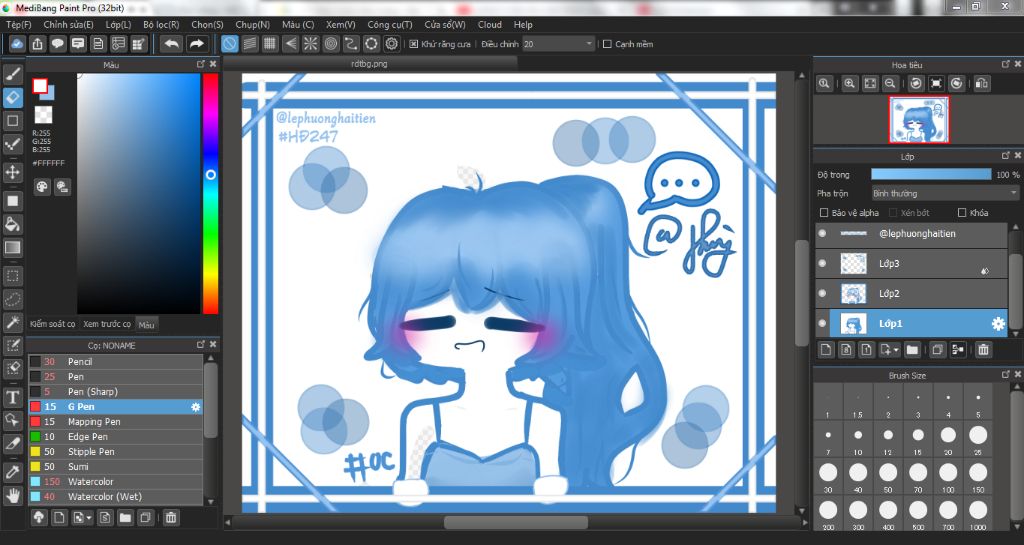Select the Watercolor brush
Viewport: 1024px width, 545px height.
tap(116, 482)
